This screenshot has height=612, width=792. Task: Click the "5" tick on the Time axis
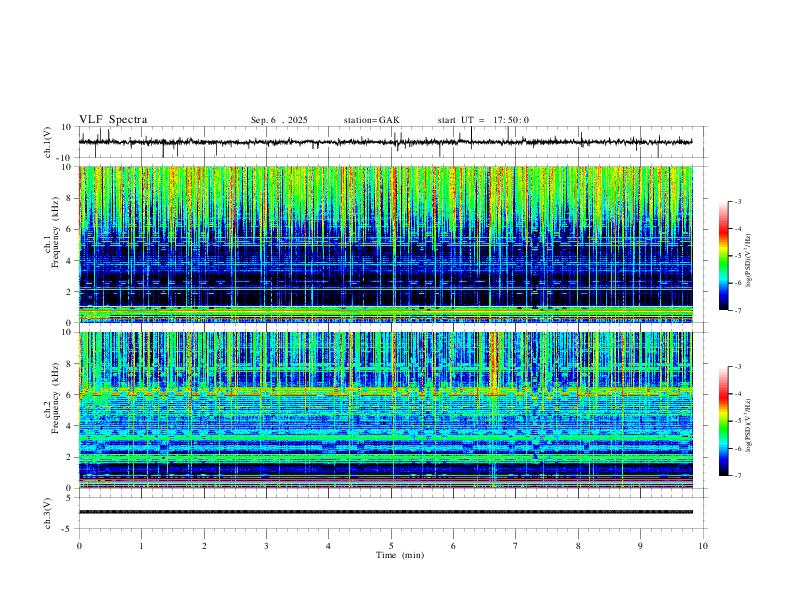[x=391, y=546]
